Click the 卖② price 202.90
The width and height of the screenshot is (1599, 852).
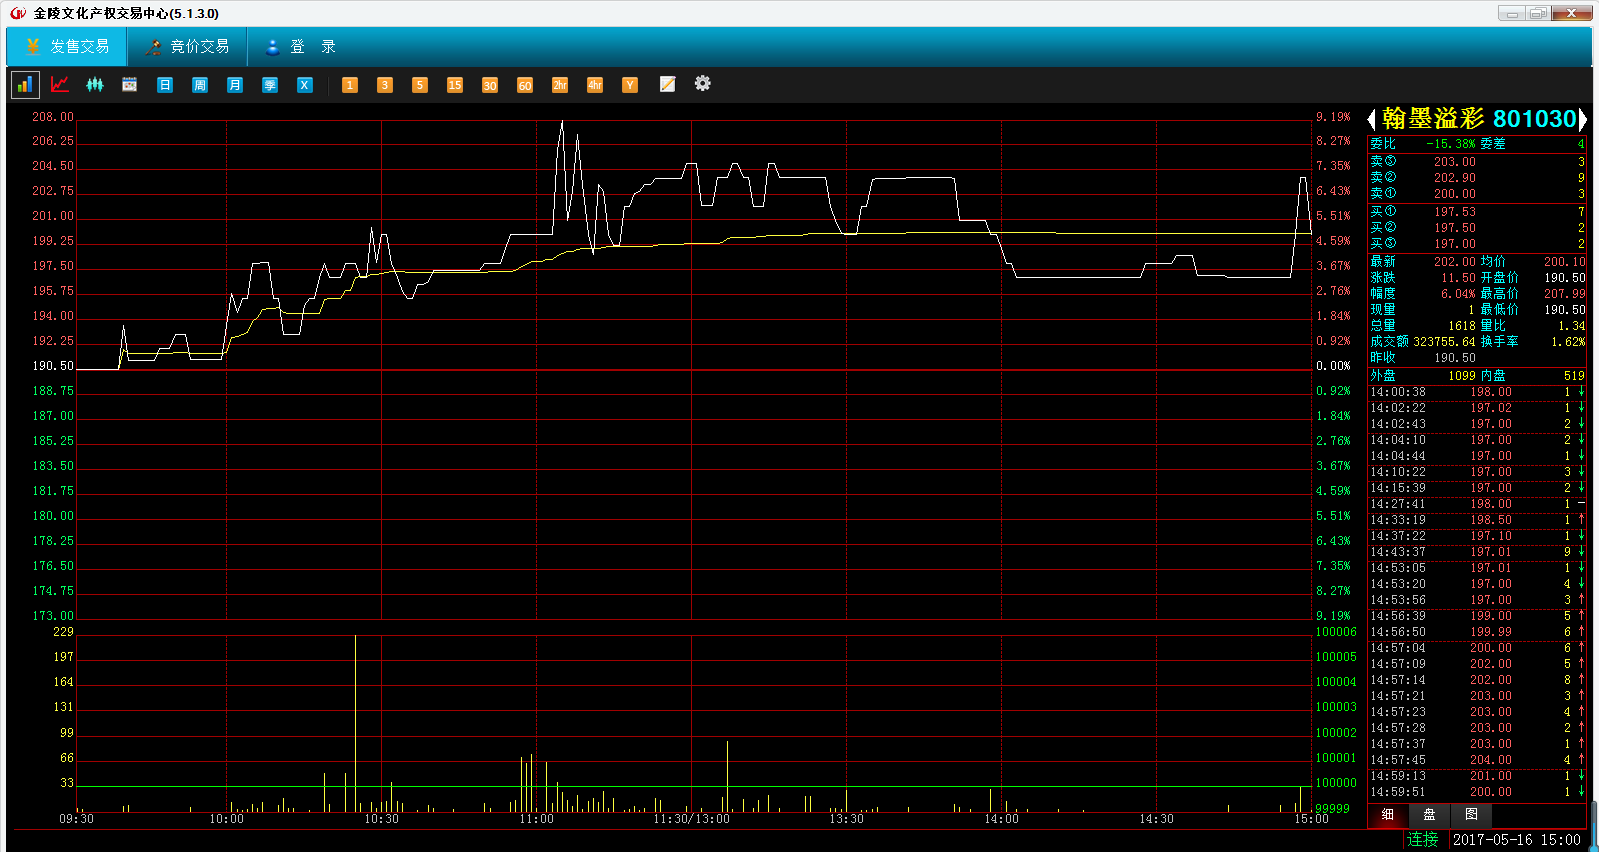click(1455, 178)
